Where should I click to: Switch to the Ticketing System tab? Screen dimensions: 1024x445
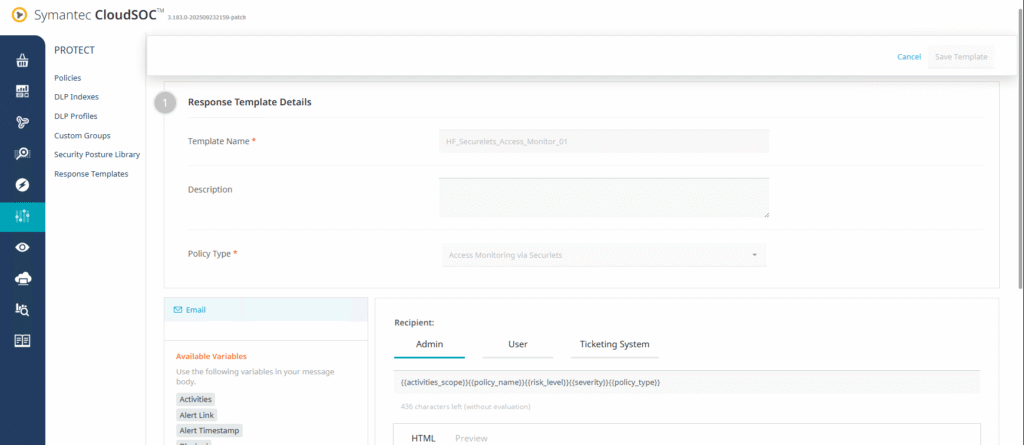click(x=614, y=344)
